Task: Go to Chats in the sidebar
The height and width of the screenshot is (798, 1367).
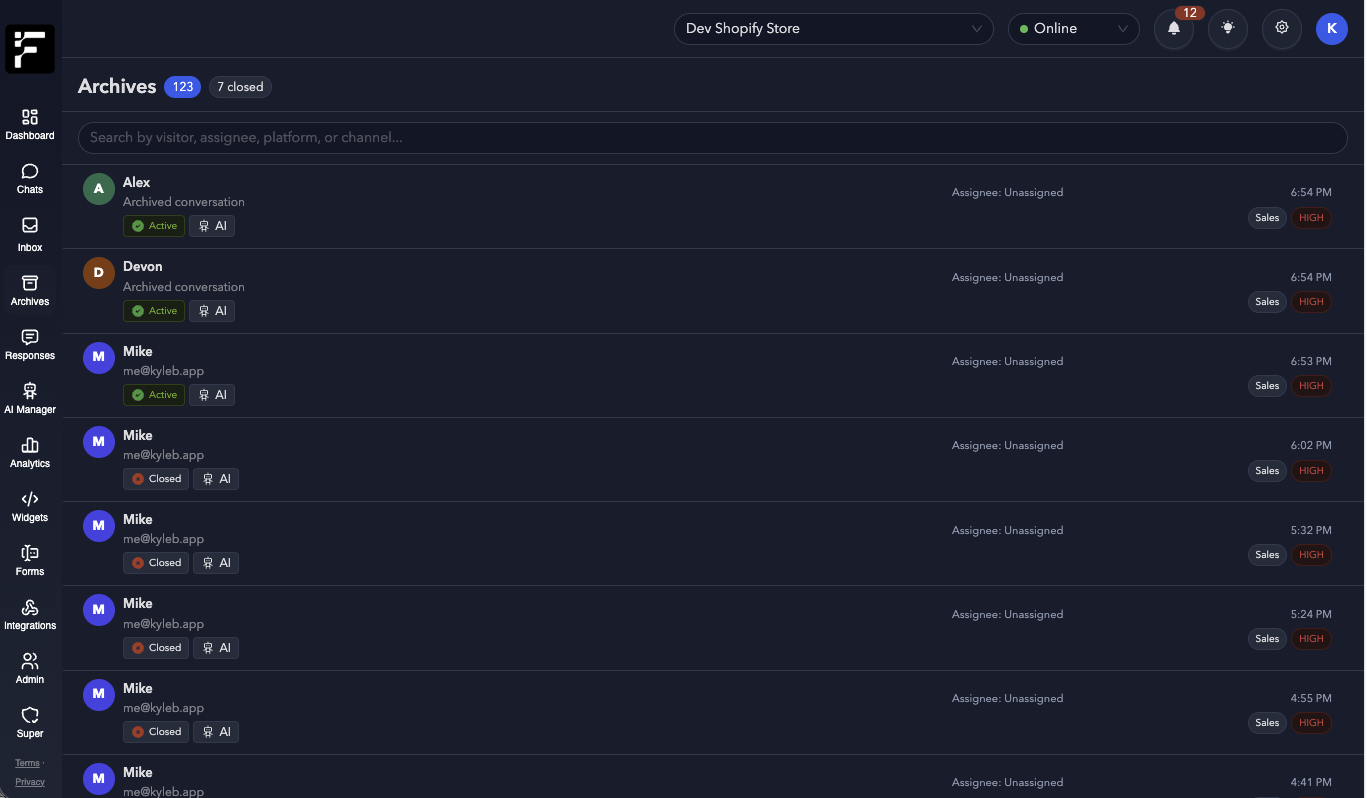Action: pos(30,172)
